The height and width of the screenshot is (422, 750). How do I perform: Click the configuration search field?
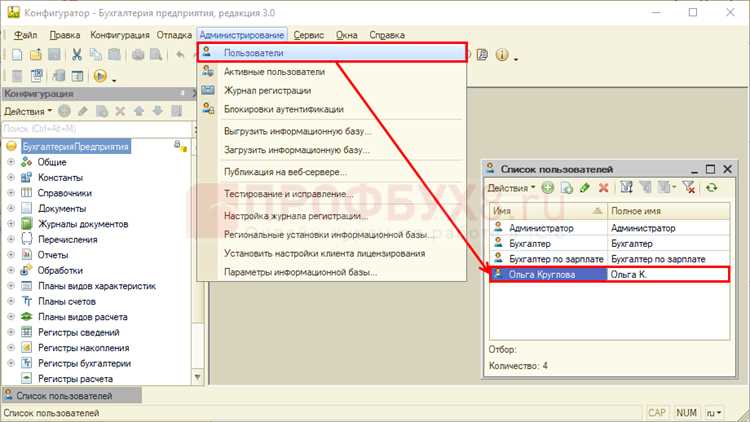(x=97, y=129)
